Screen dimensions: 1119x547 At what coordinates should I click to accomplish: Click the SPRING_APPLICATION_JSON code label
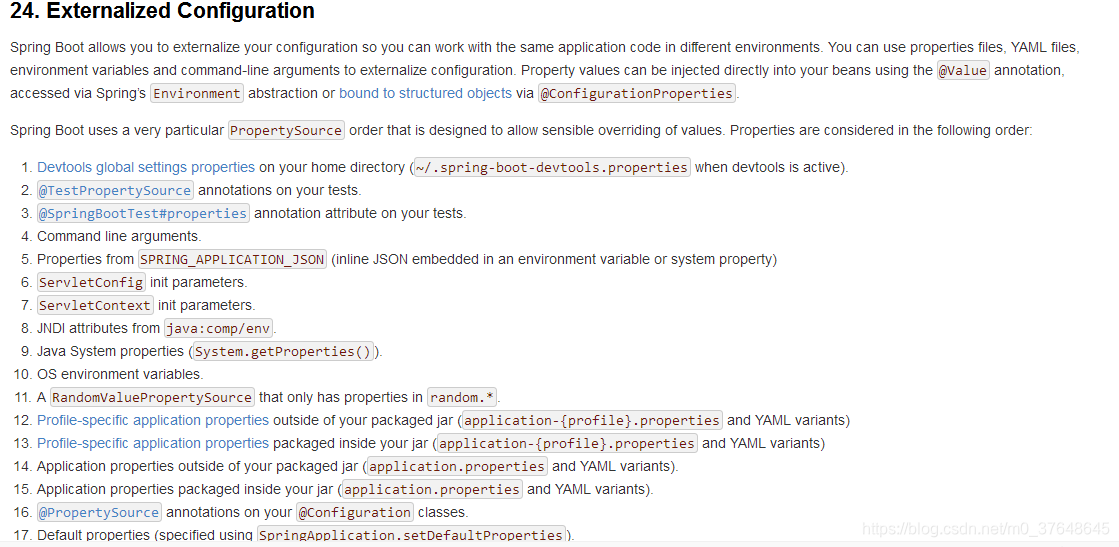(233, 259)
